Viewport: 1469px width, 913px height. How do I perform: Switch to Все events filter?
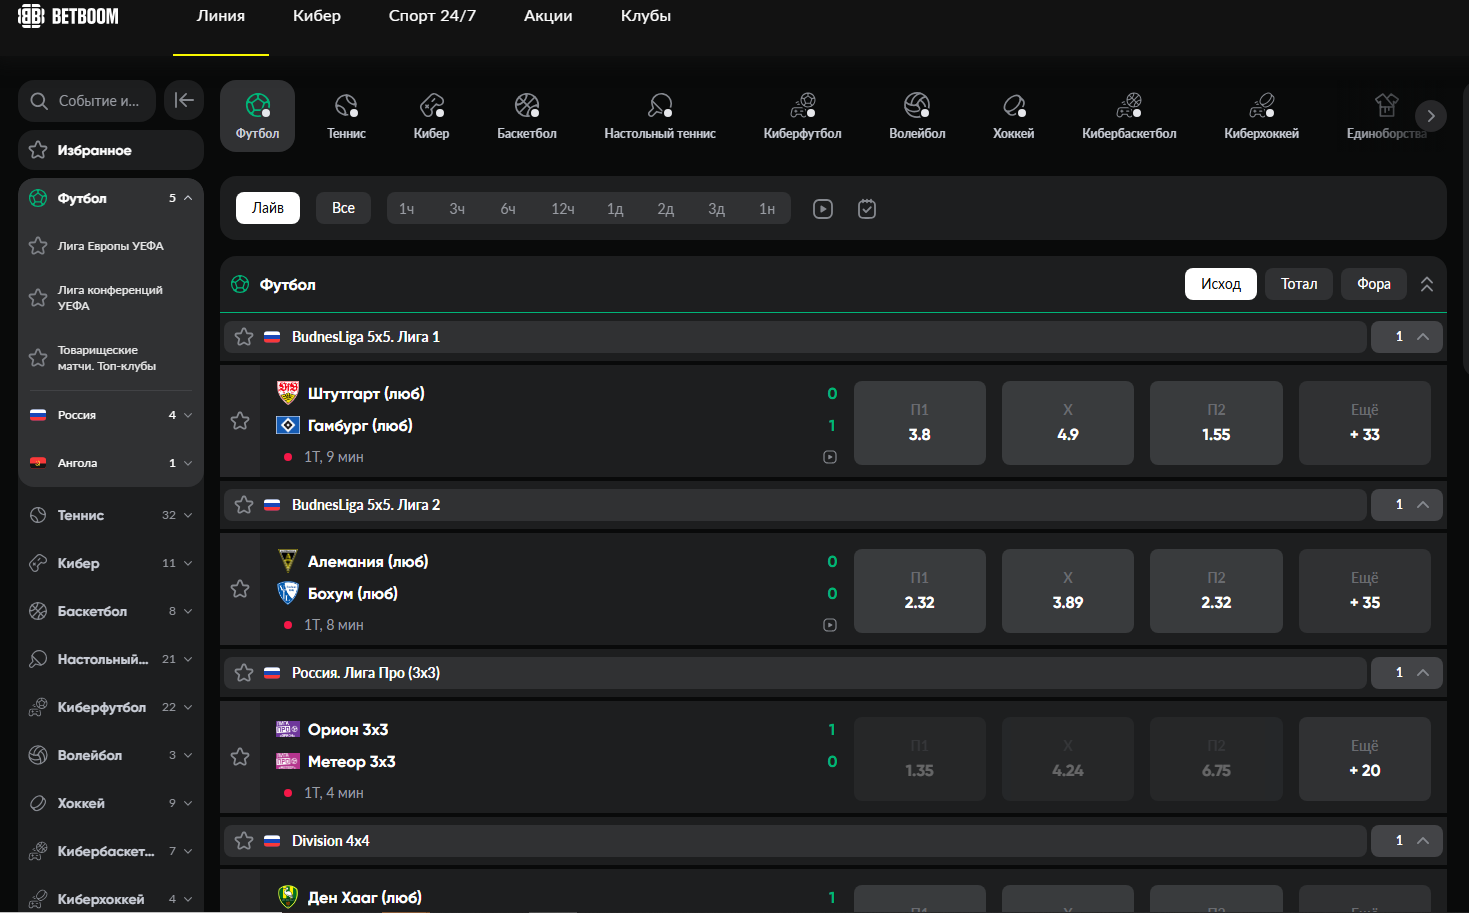[x=343, y=208]
